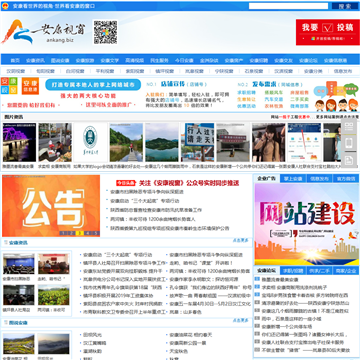Click the QR code image
This screenshot has height=360, width=360.
[105, 32]
